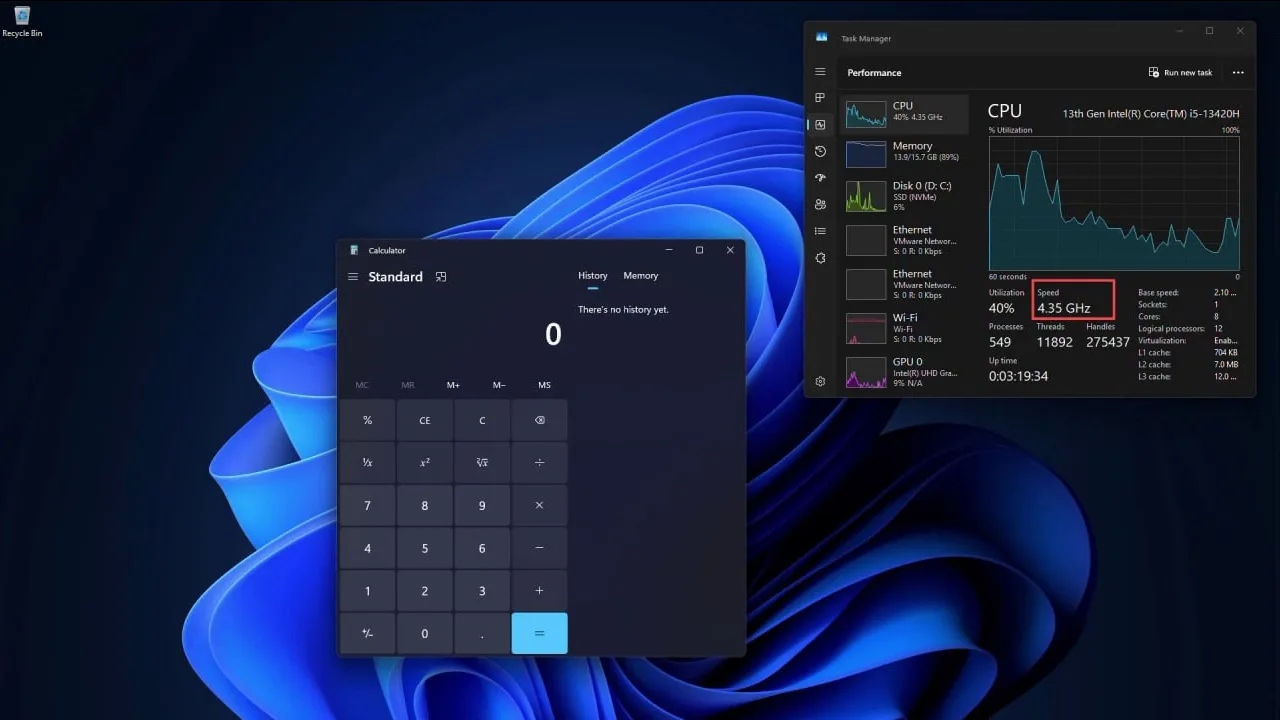Click the Utilization value 40%
Image resolution: width=1280 pixels, height=720 pixels.
[x=1002, y=308]
